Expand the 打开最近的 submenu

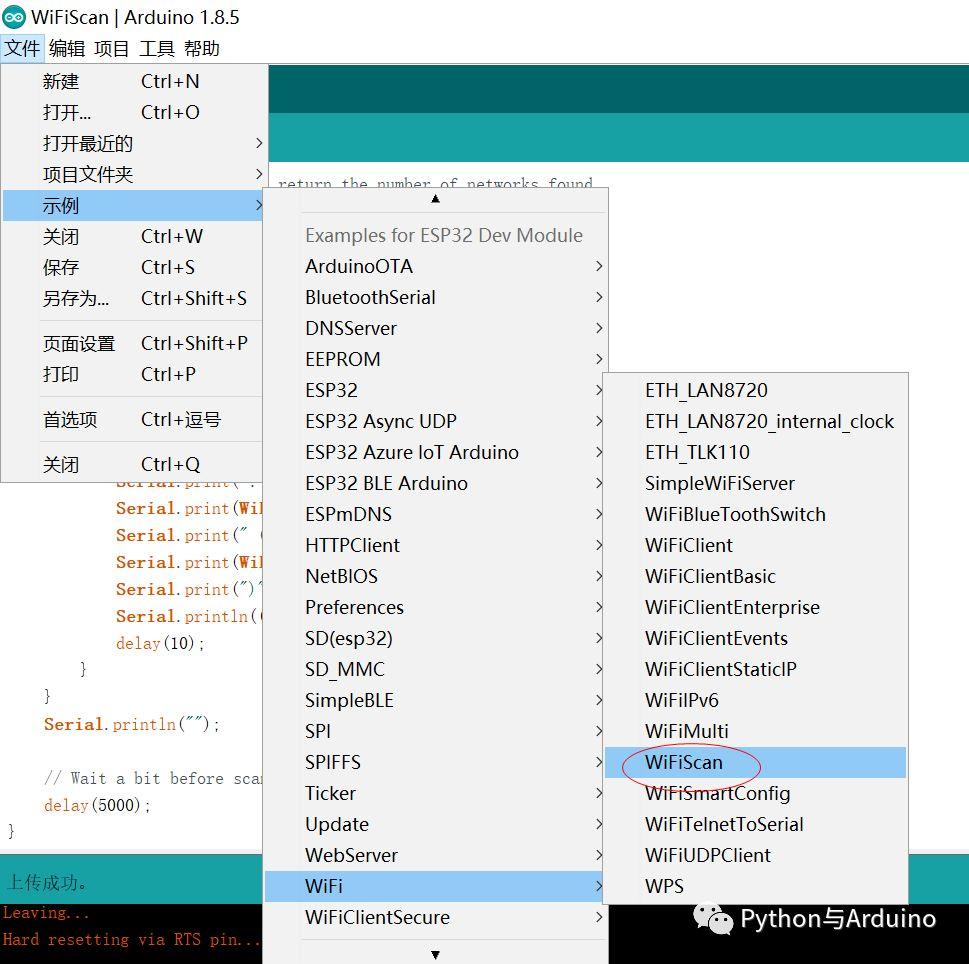point(133,143)
